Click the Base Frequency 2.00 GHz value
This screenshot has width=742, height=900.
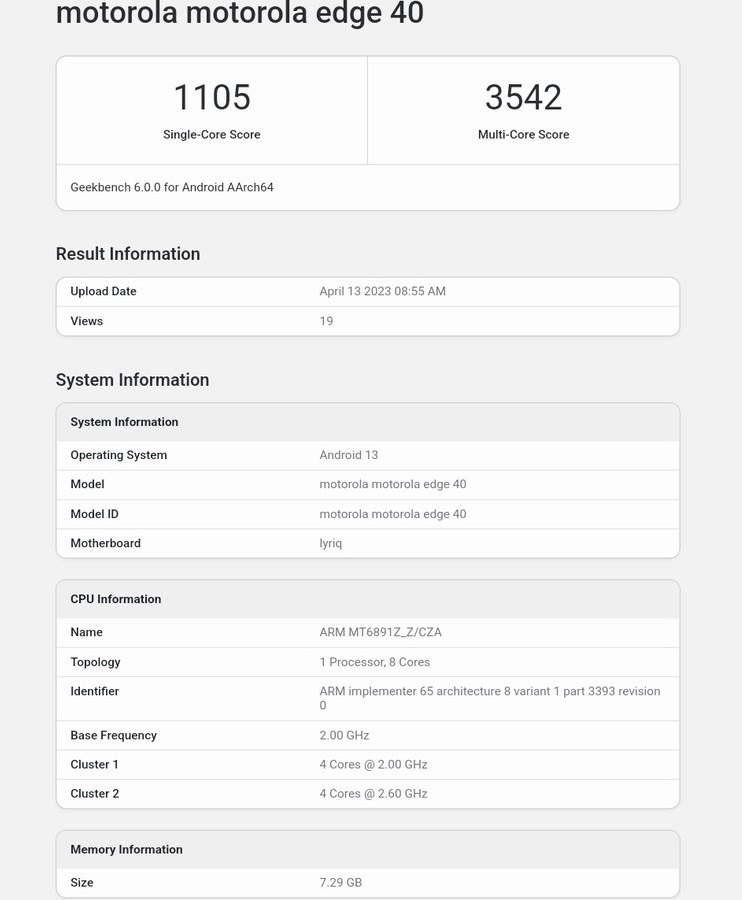point(344,735)
